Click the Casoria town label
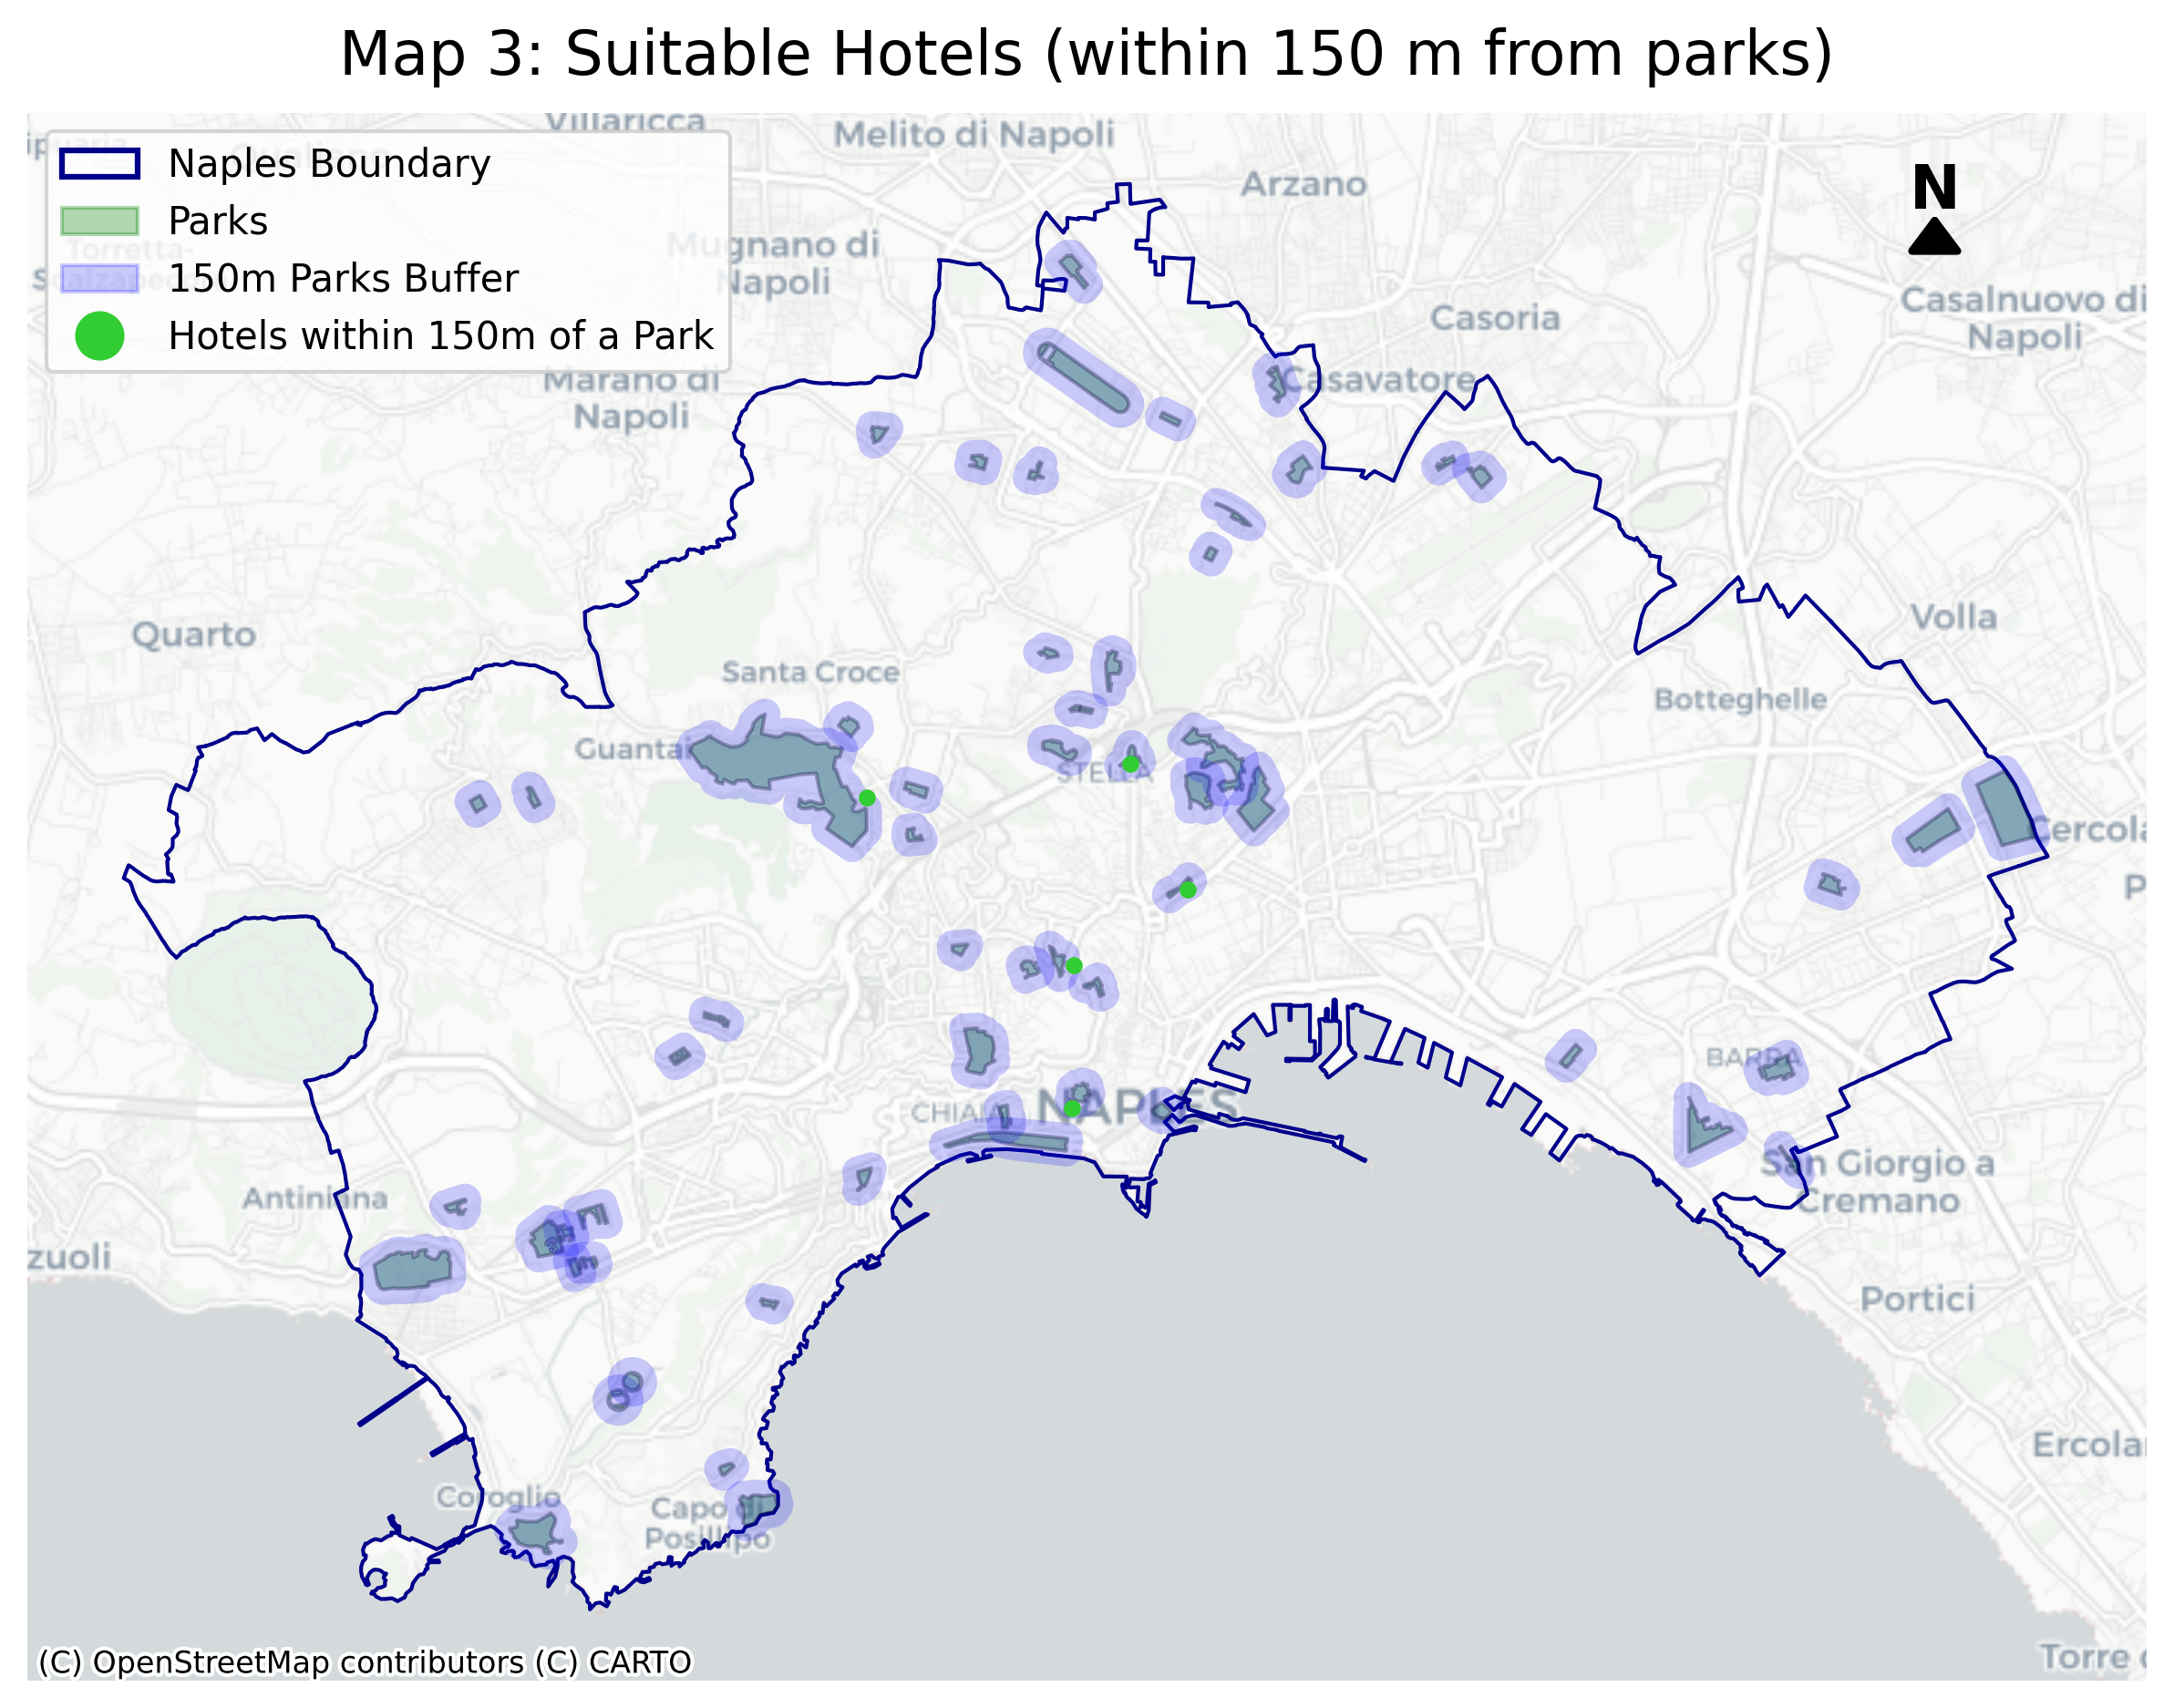 1494,318
